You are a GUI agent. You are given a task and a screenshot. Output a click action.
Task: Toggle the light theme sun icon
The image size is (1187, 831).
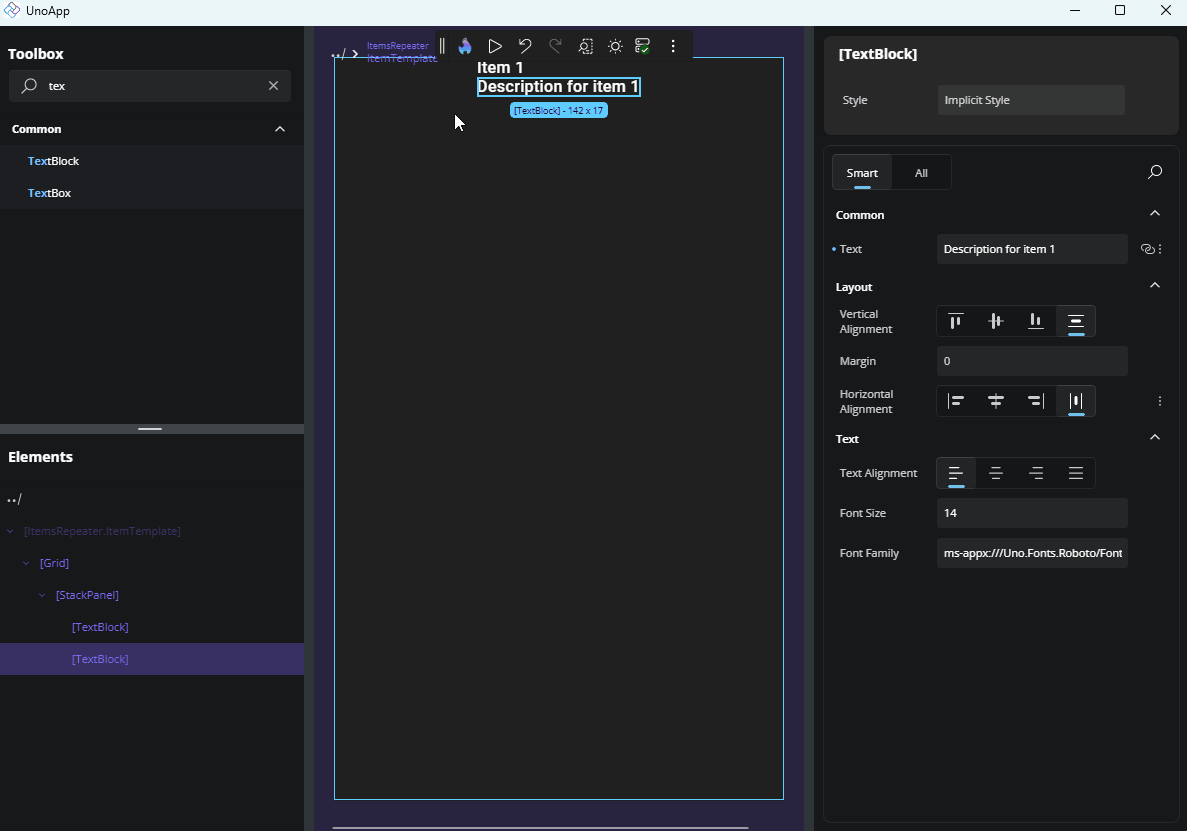pos(614,45)
